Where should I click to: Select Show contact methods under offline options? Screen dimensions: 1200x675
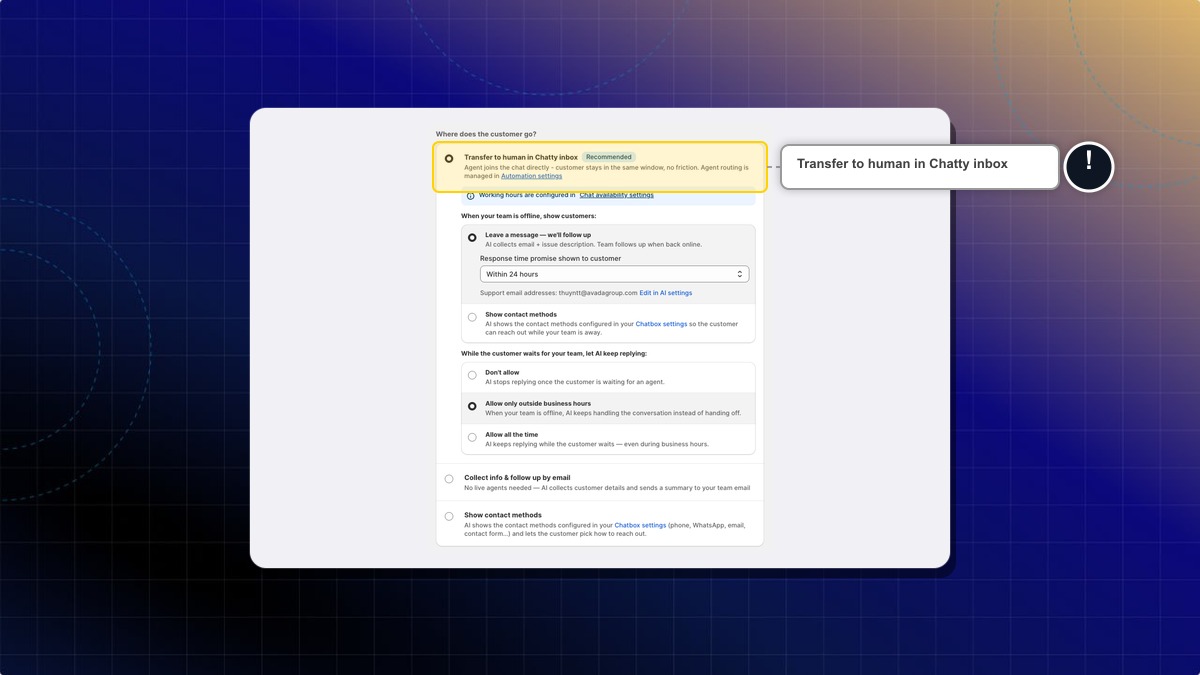point(472,317)
